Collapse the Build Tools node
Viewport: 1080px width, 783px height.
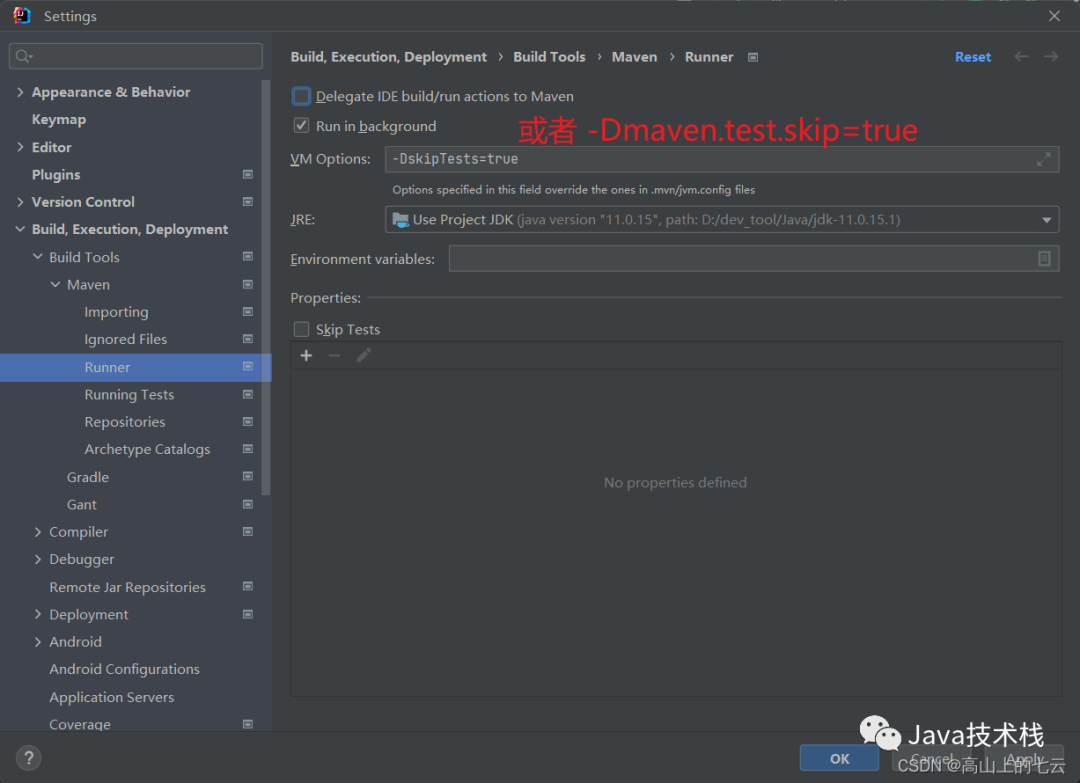[38, 257]
